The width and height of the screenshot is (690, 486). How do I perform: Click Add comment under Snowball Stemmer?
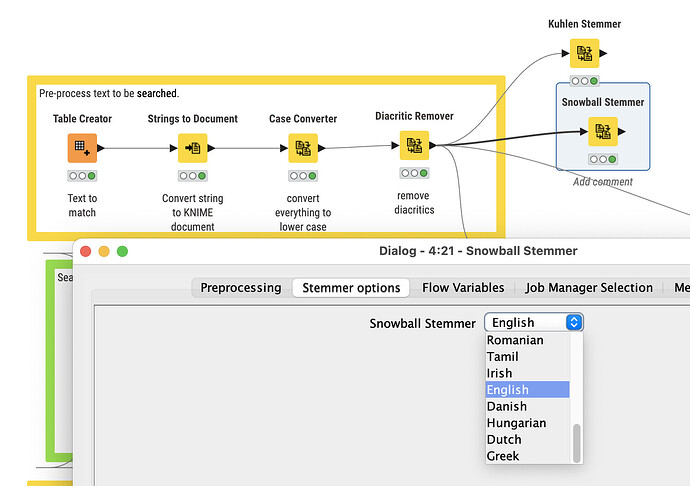pyautogui.click(x=602, y=182)
